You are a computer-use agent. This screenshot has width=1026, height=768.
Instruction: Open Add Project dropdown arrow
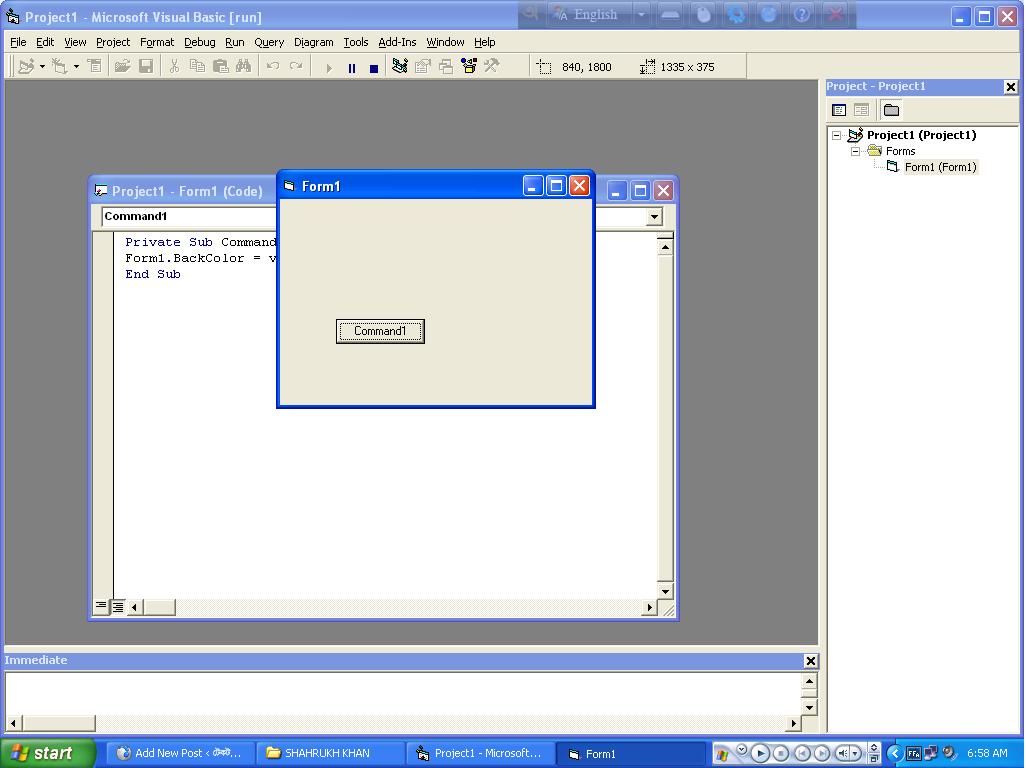(43, 66)
